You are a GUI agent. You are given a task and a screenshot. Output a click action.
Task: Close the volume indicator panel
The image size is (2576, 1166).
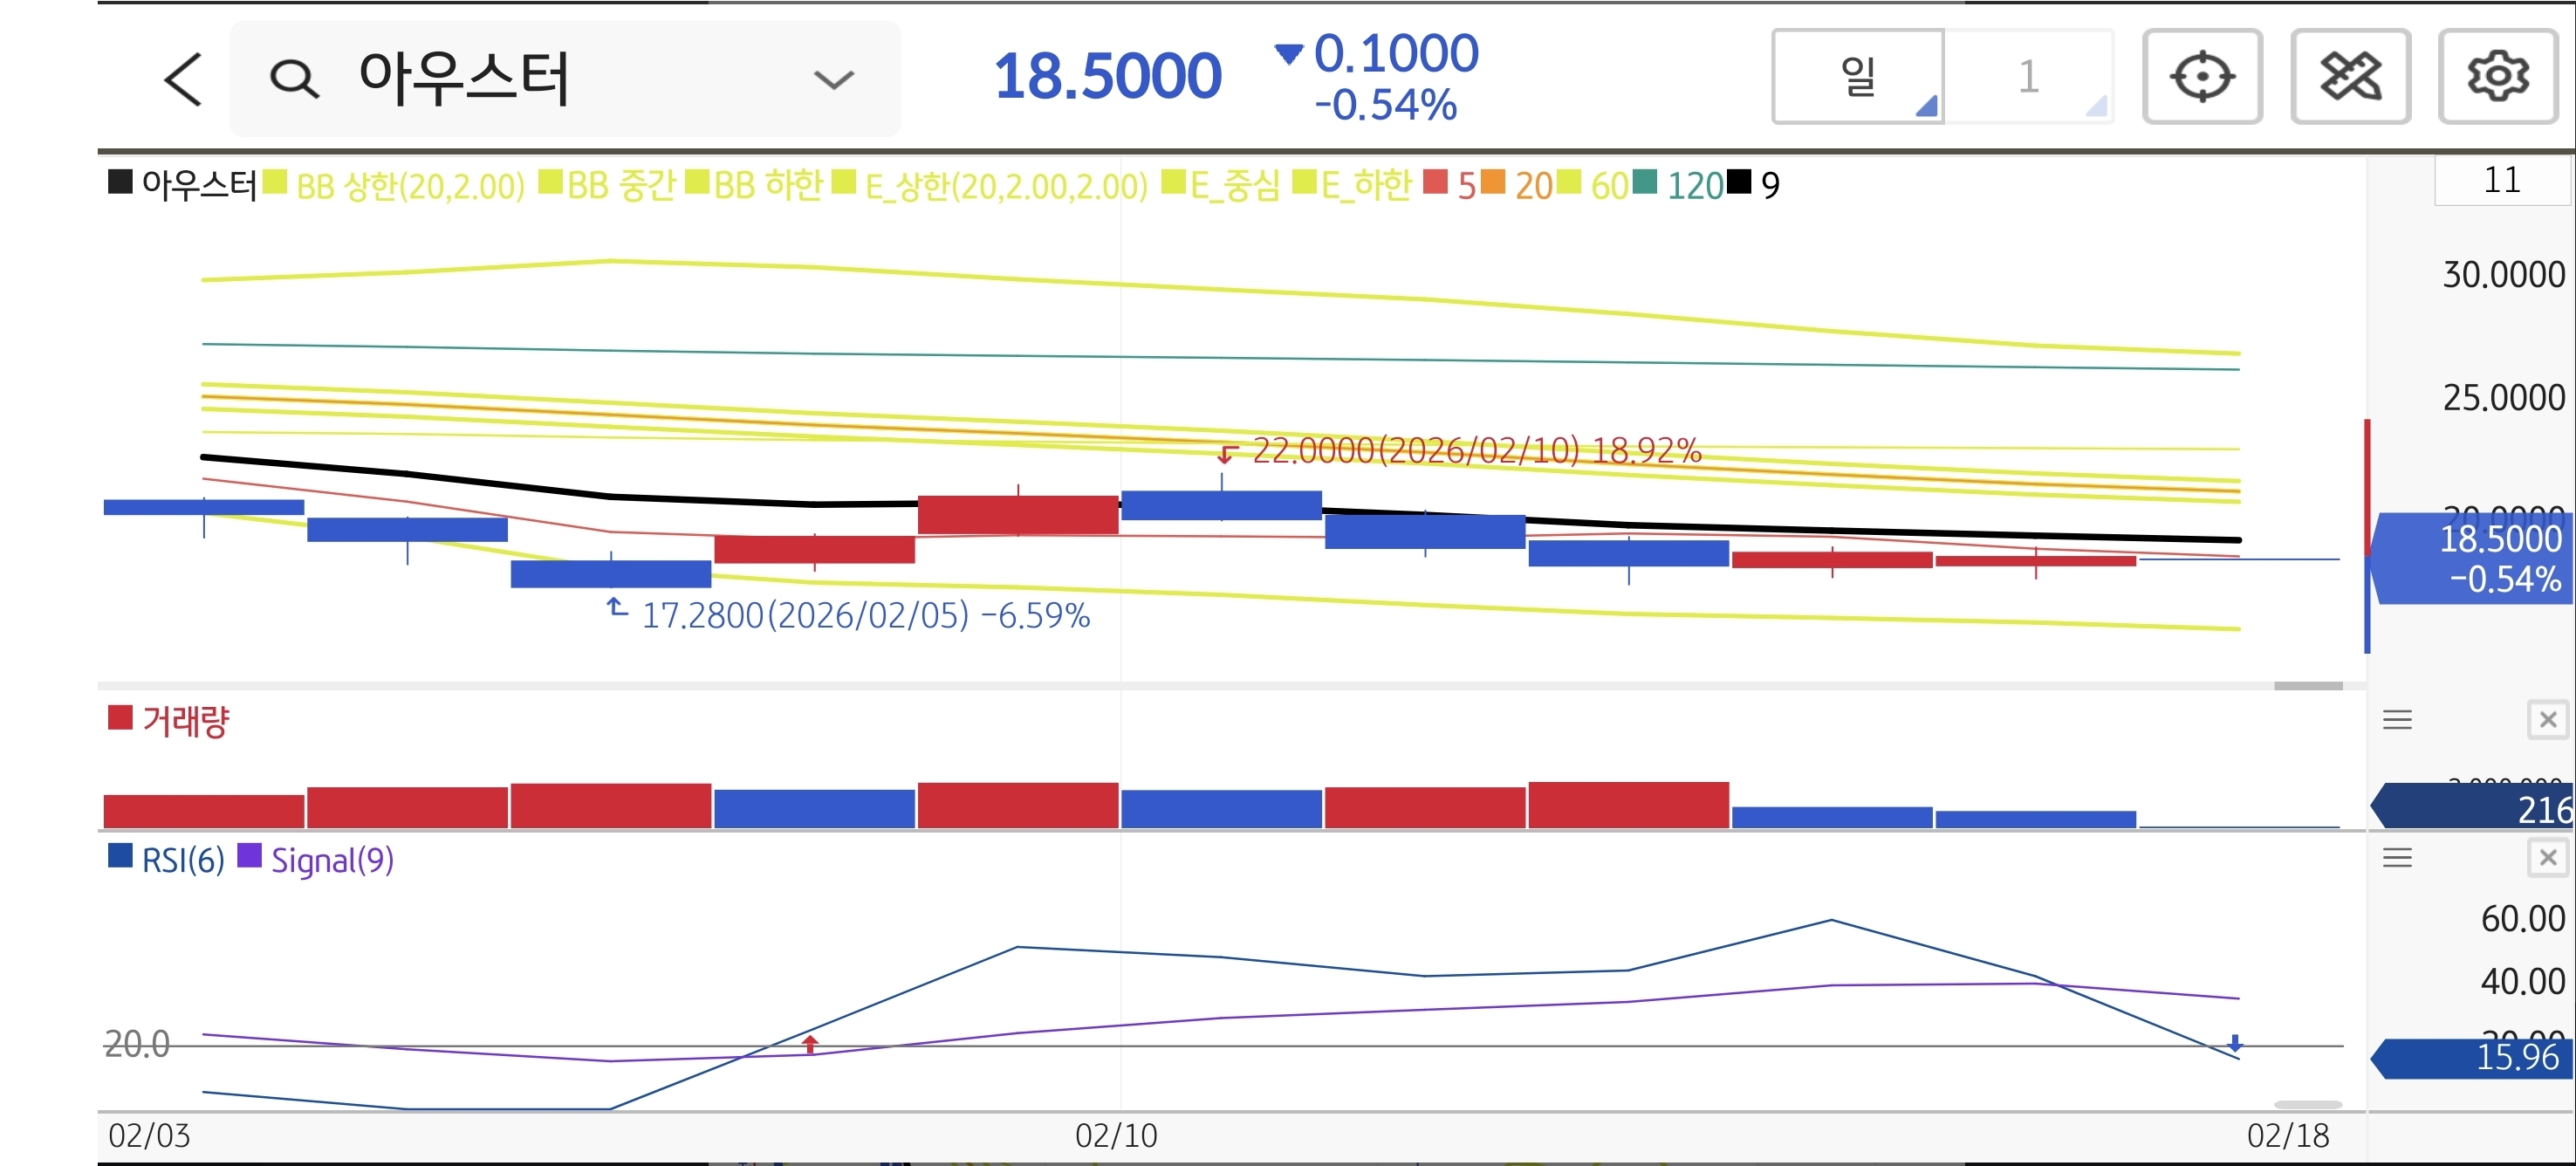[2547, 719]
